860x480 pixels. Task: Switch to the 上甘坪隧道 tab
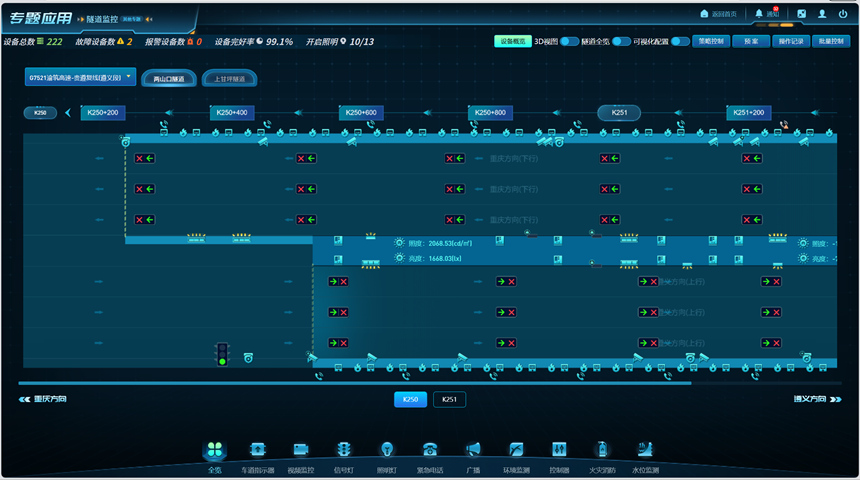click(x=229, y=79)
